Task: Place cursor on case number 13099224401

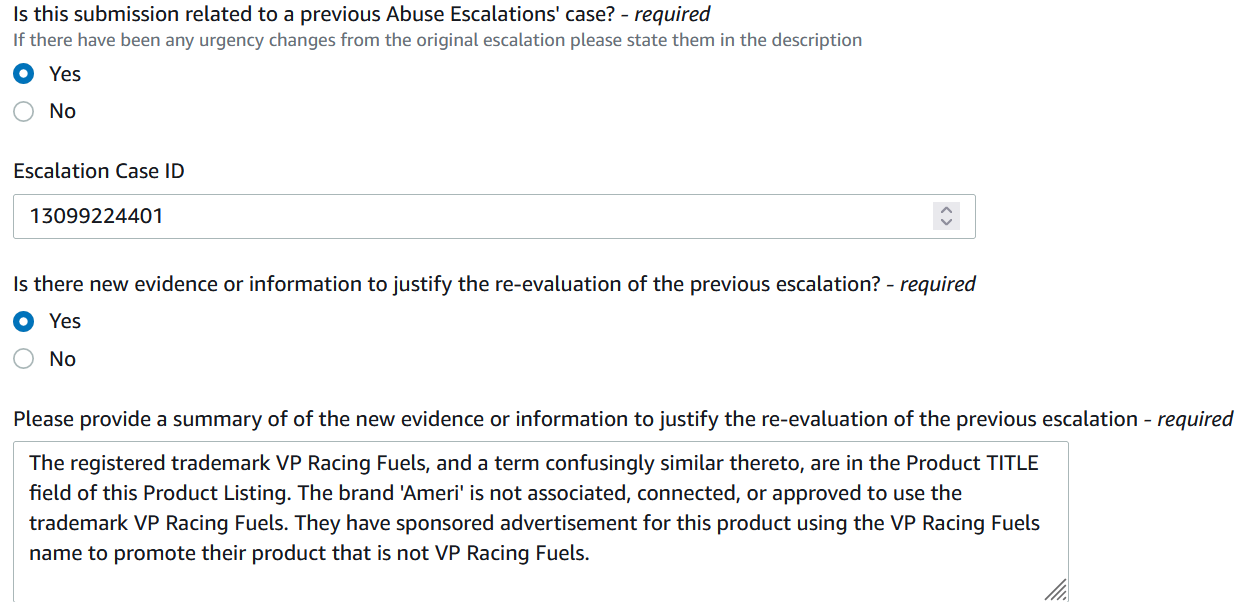Action: pos(96,216)
